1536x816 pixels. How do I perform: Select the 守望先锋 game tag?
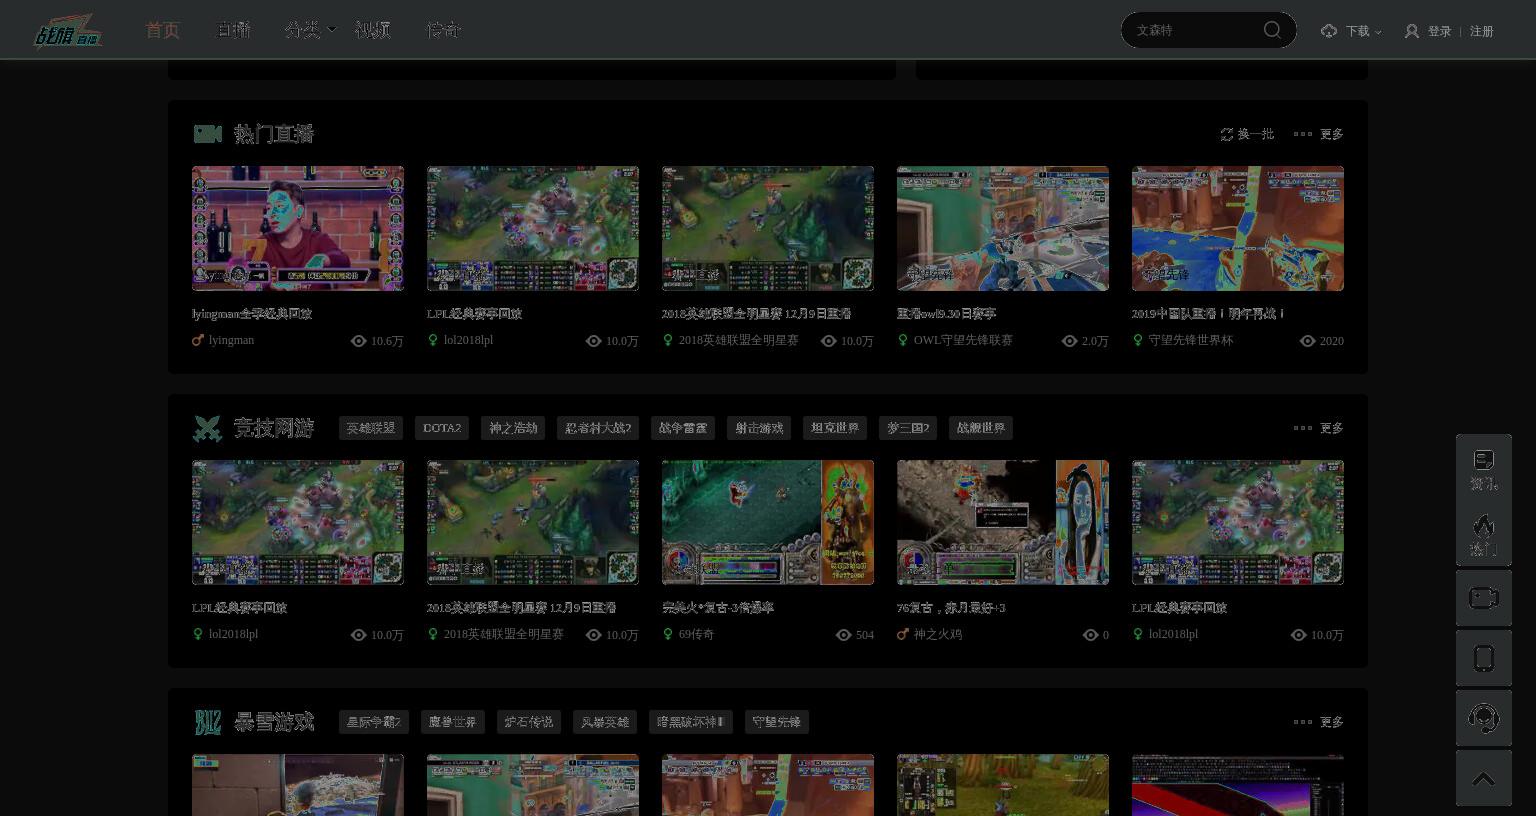(777, 722)
